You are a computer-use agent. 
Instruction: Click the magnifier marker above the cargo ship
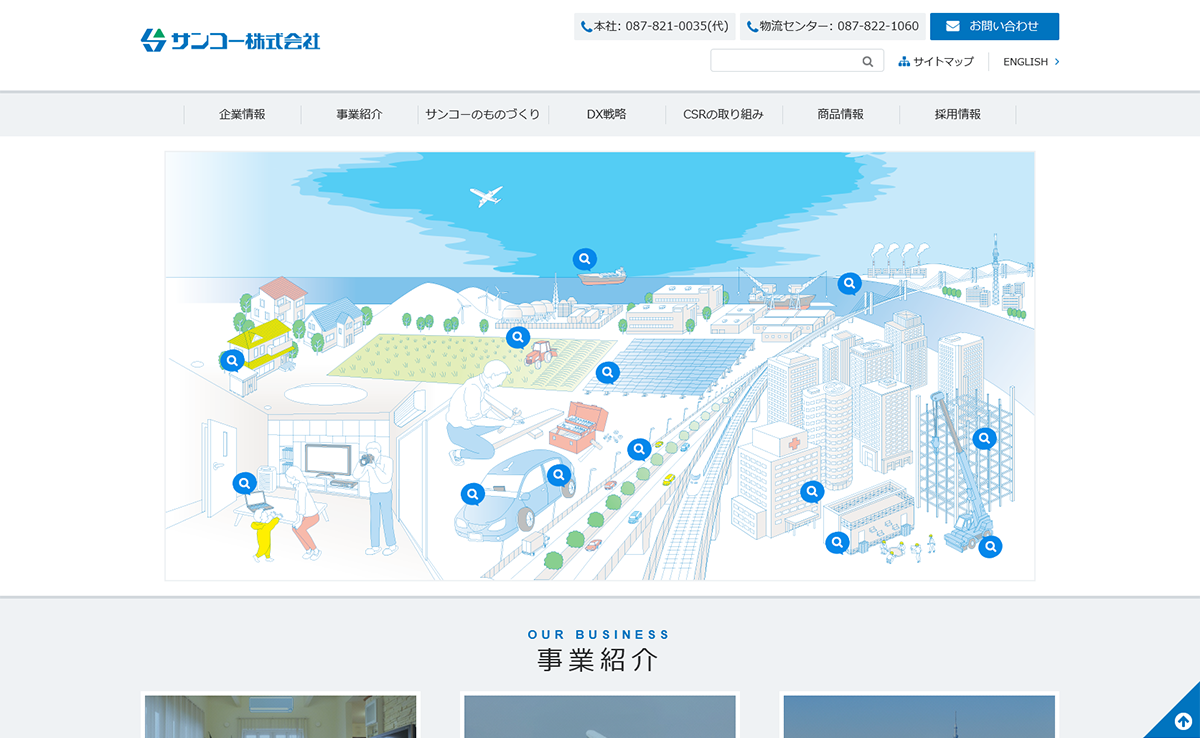(584, 259)
